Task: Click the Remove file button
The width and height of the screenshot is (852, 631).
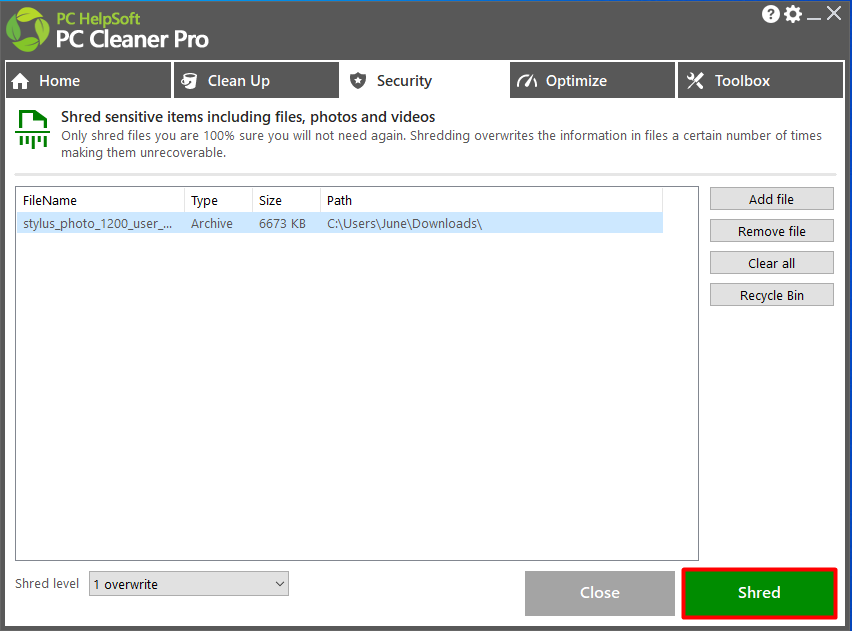Action: click(x=772, y=231)
